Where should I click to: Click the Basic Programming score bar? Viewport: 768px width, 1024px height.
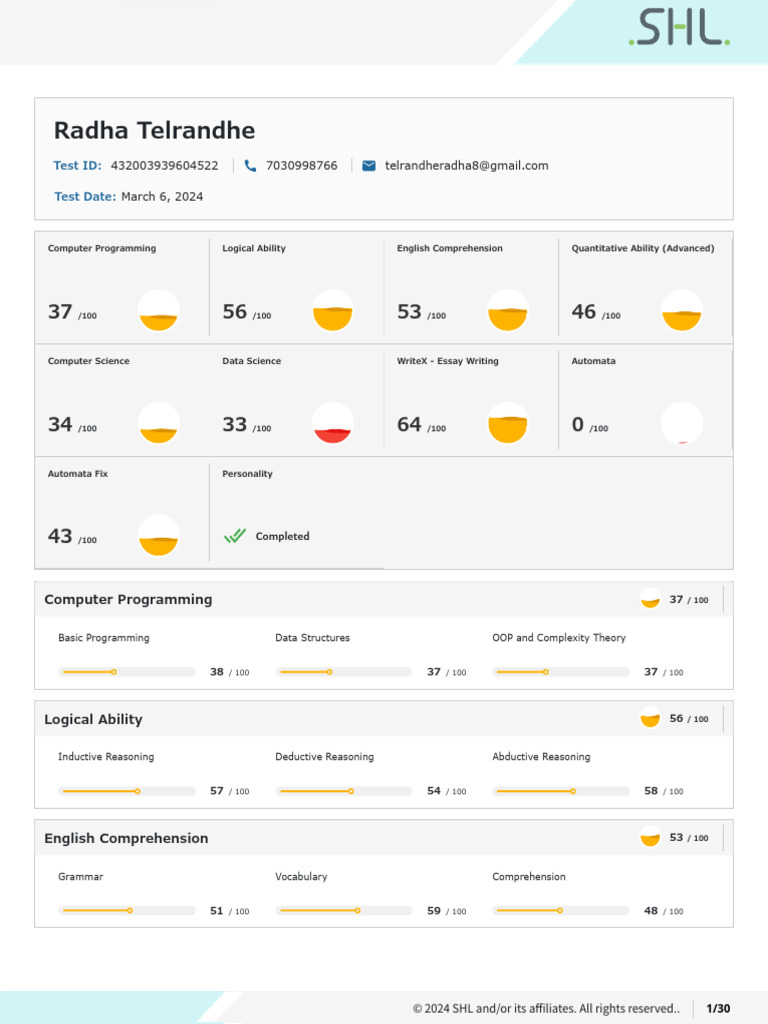tap(127, 672)
